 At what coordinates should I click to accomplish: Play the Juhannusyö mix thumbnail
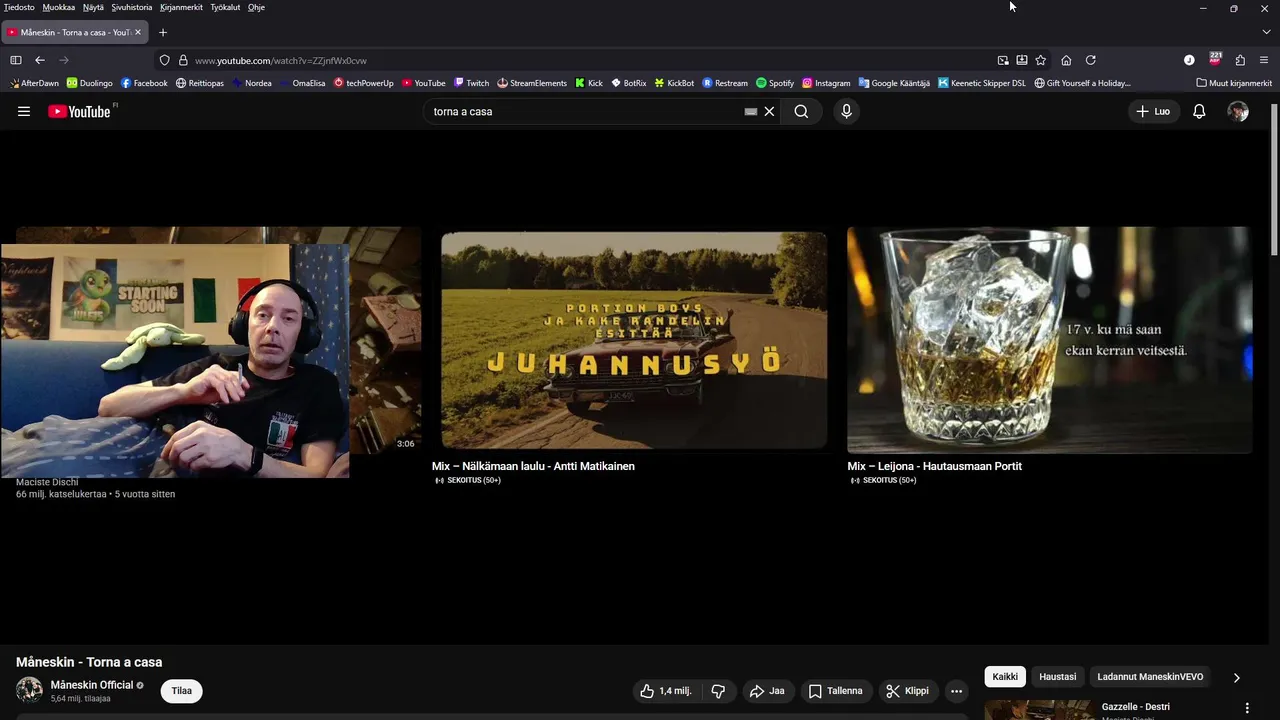pyautogui.click(x=634, y=340)
